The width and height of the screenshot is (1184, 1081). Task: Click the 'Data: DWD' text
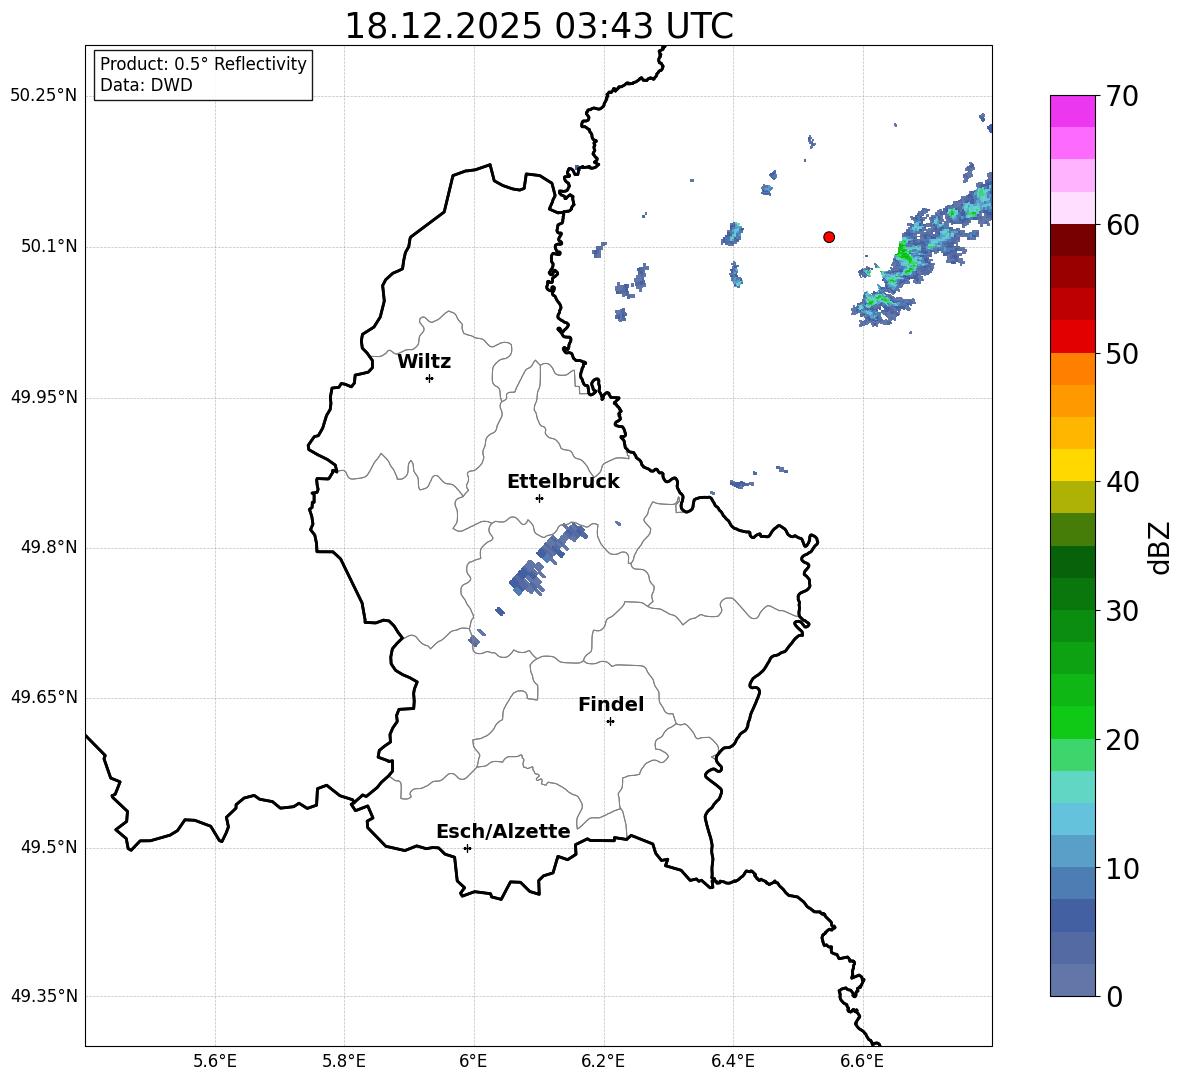[146, 85]
